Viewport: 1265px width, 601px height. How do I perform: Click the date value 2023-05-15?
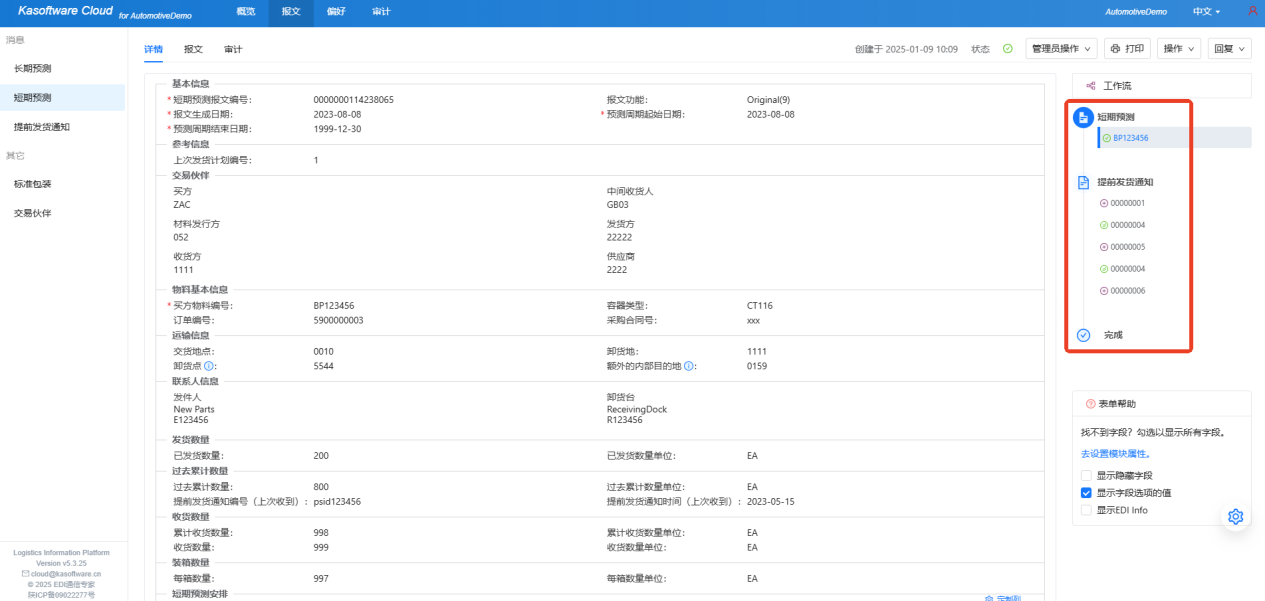[x=771, y=502]
